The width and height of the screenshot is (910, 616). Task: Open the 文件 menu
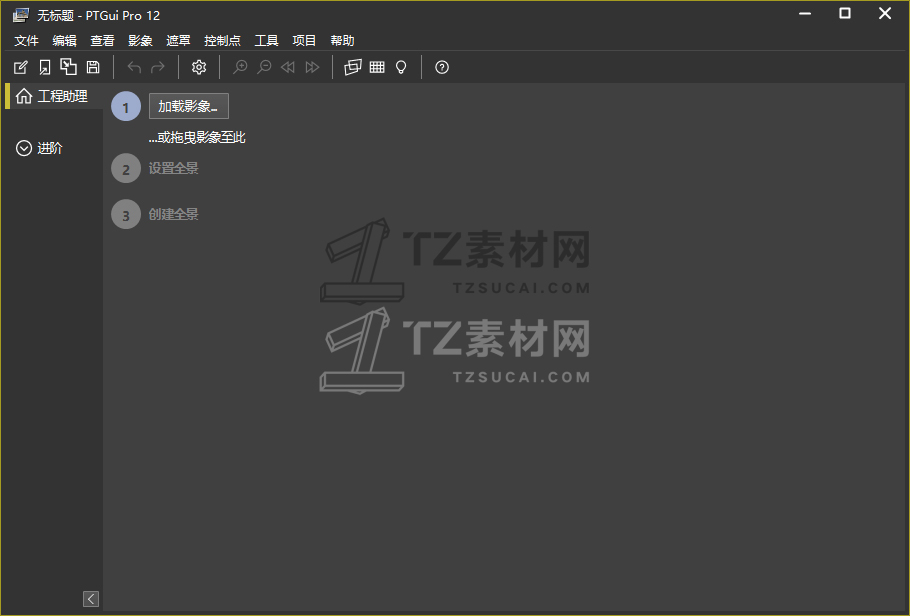coord(26,41)
